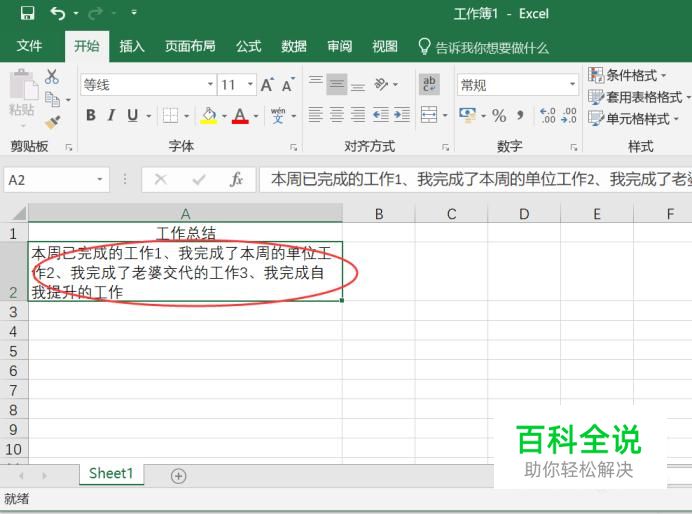Open the font size 11 dropdown
Screen dimensions: 692x514
pyautogui.click(x=250, y=84)
